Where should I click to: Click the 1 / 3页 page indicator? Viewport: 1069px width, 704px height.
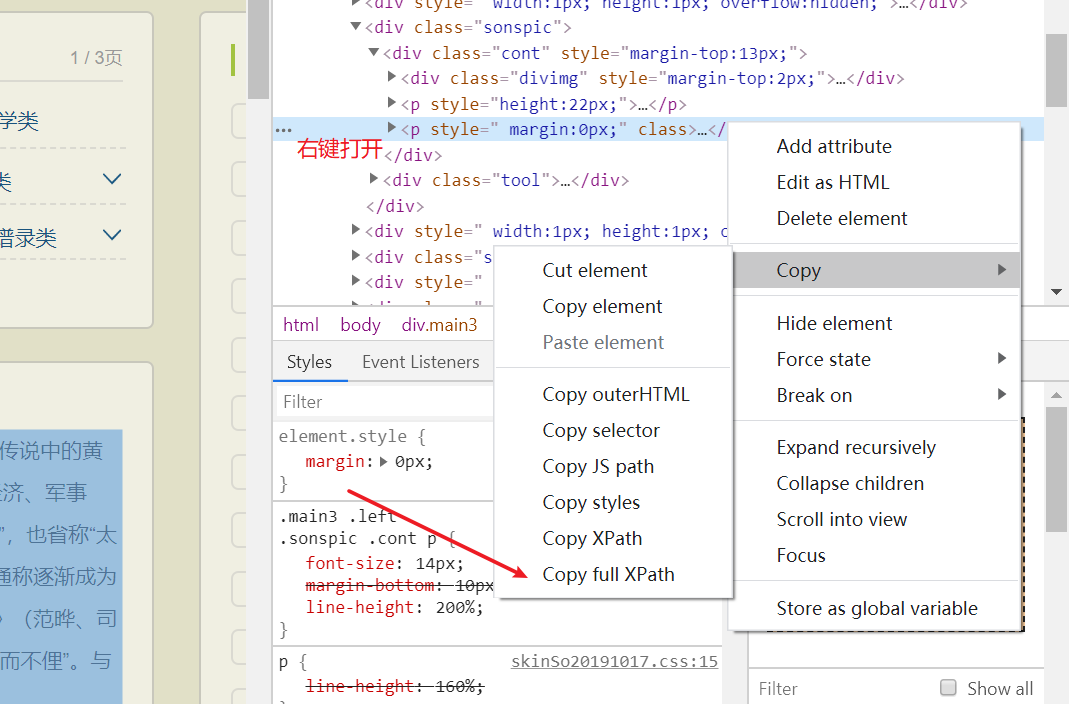(x=96, y=58)
